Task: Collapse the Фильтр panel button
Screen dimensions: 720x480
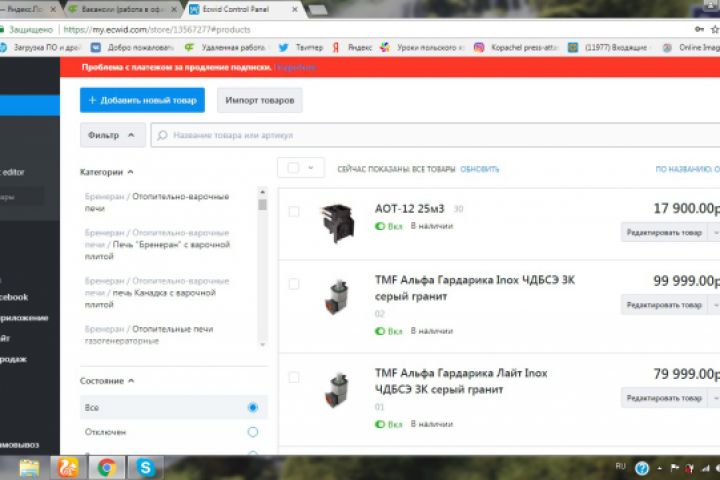Action: [x=112, y=135]
